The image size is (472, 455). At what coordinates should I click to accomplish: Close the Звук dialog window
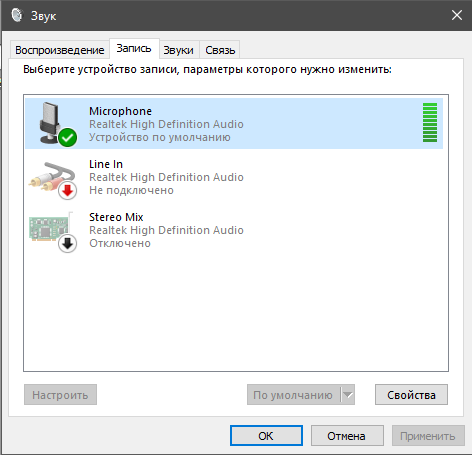click(456, 15)
